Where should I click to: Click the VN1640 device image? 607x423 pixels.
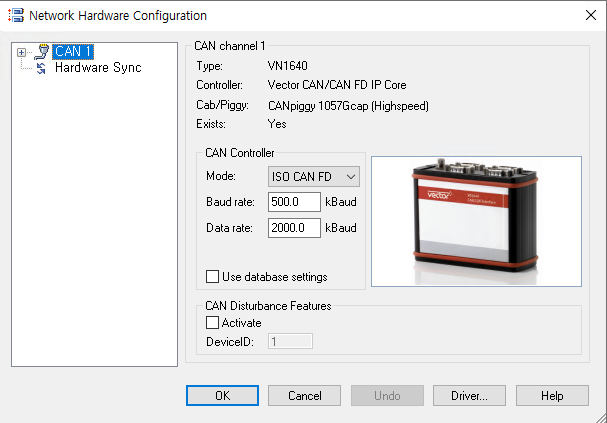pyautogui.click(x=476, y=221)
